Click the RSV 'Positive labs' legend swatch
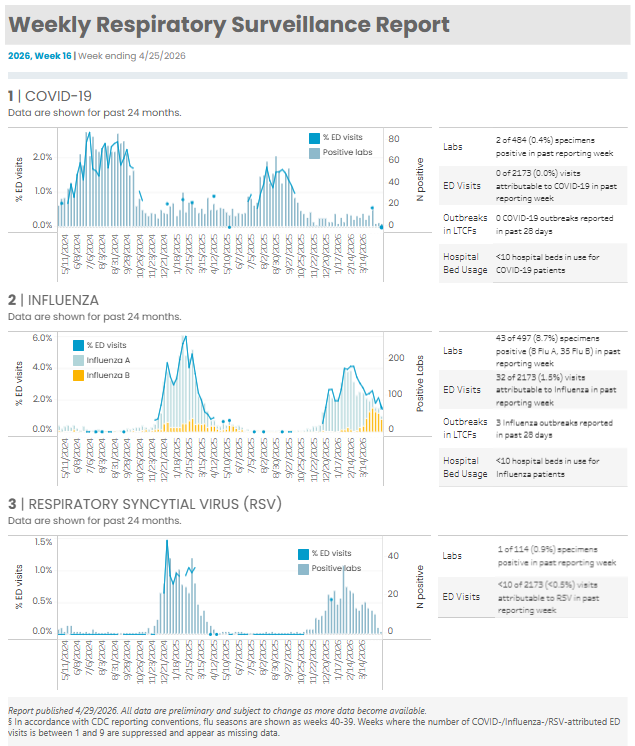Screen dimensions: 635x746 click(303, 569)
